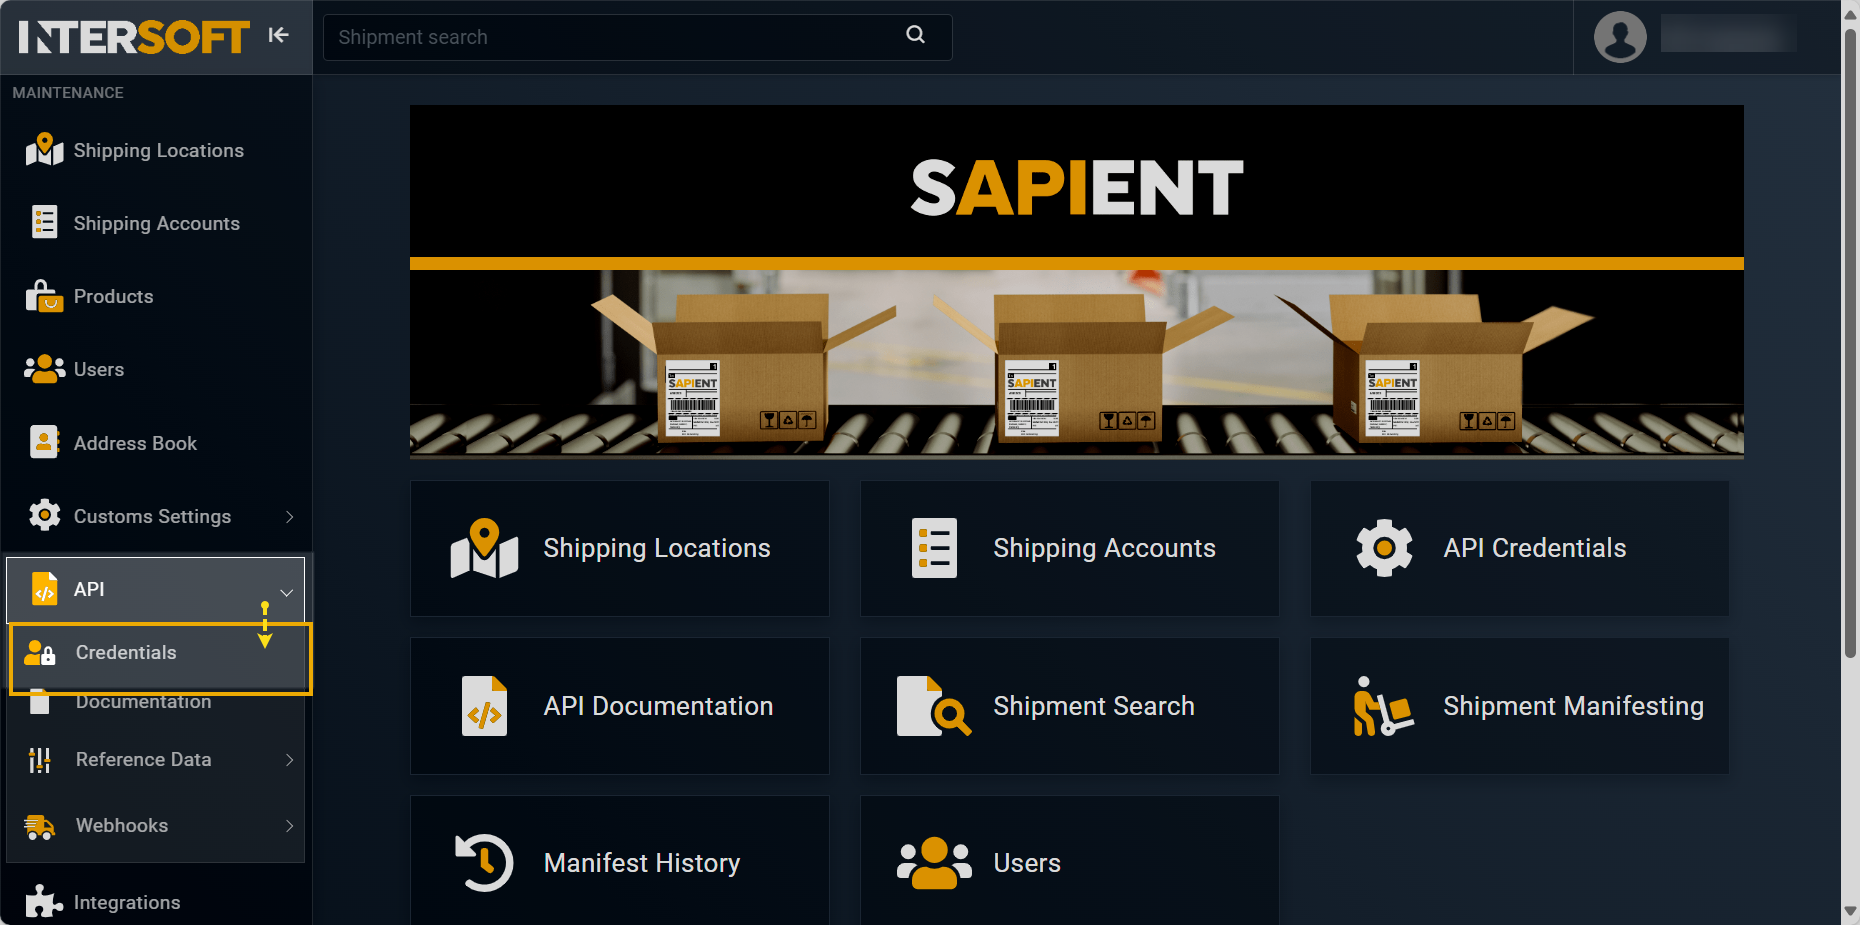Image resolution: width=1860 pixels, height=925 pixels.
Task: Click the Reference Data sliders icon
Action: pos(40,760)
